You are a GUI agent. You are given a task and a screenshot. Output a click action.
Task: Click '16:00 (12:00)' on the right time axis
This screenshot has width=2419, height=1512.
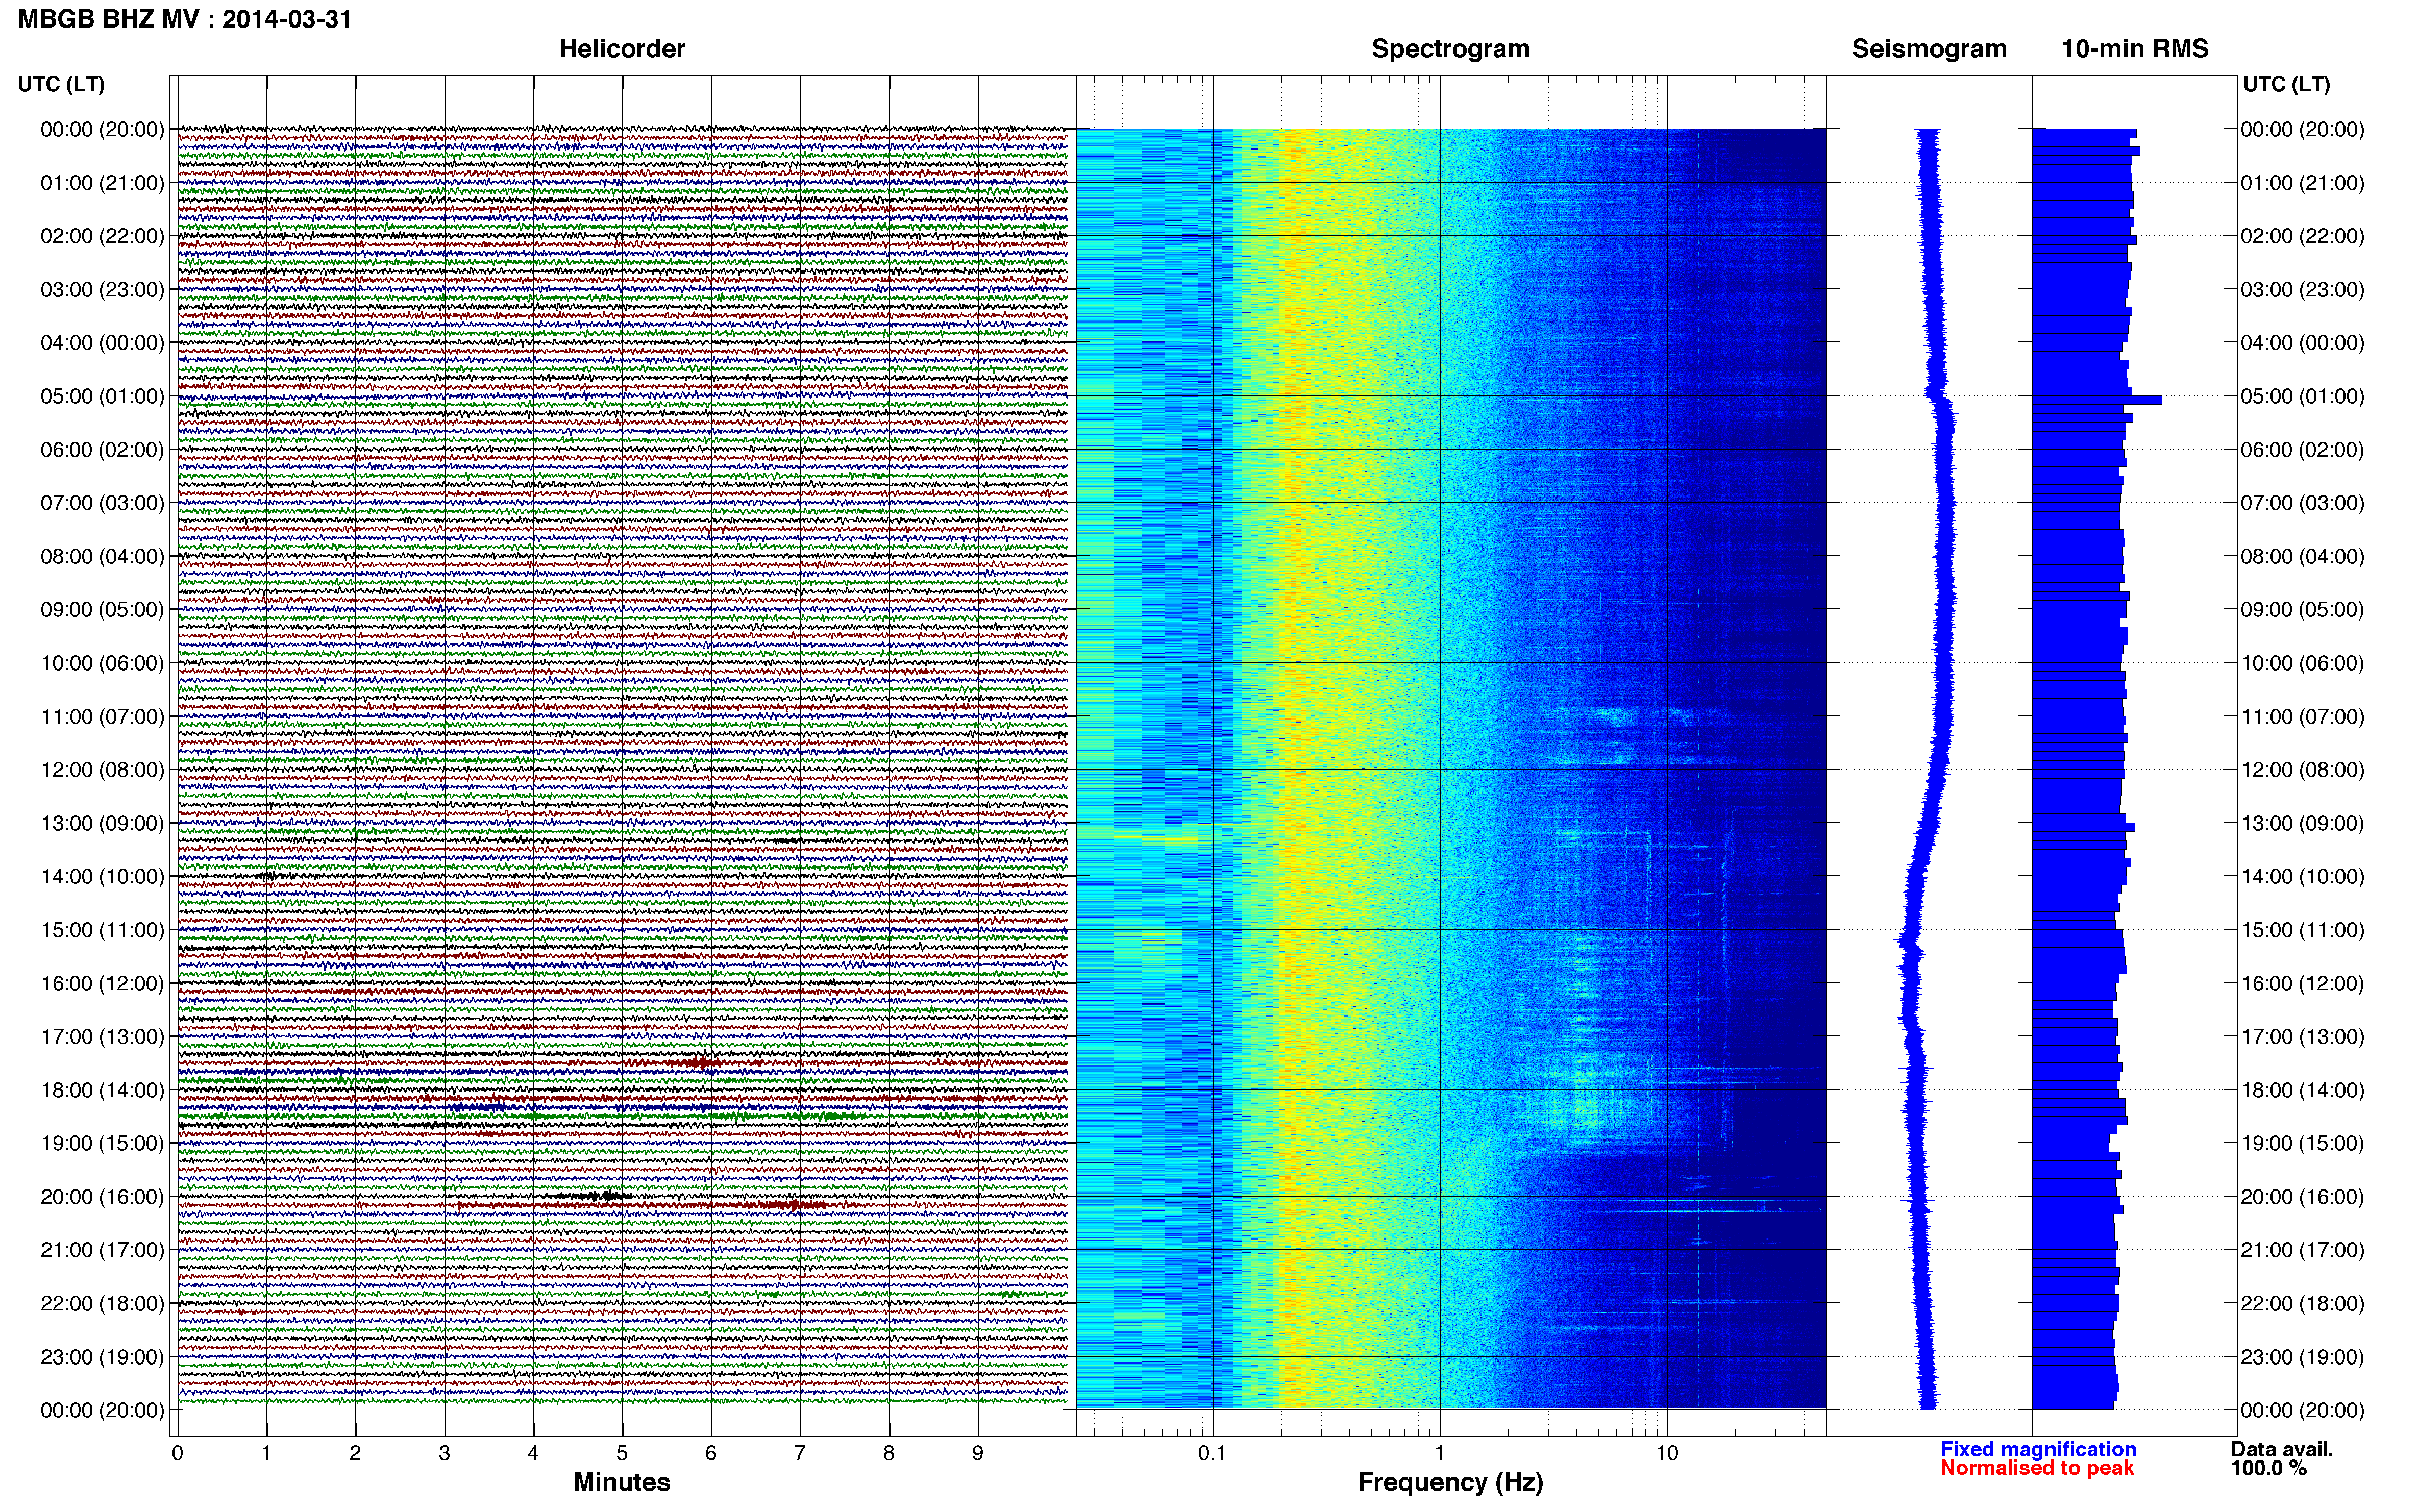[x=2302, y=983]
